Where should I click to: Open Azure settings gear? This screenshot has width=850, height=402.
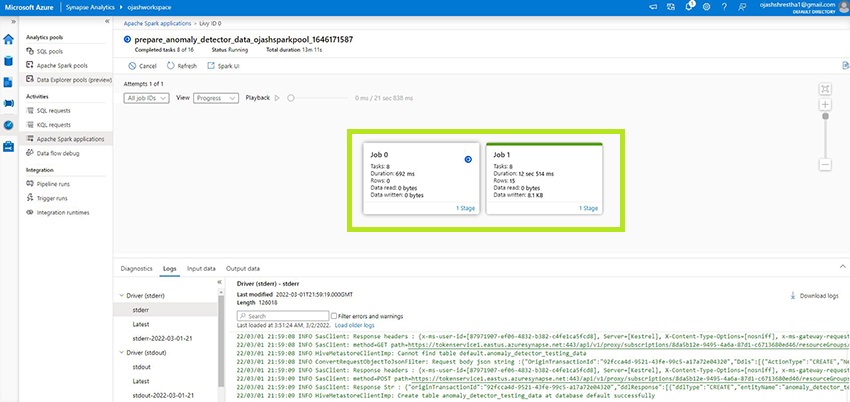tap(706, 7)
